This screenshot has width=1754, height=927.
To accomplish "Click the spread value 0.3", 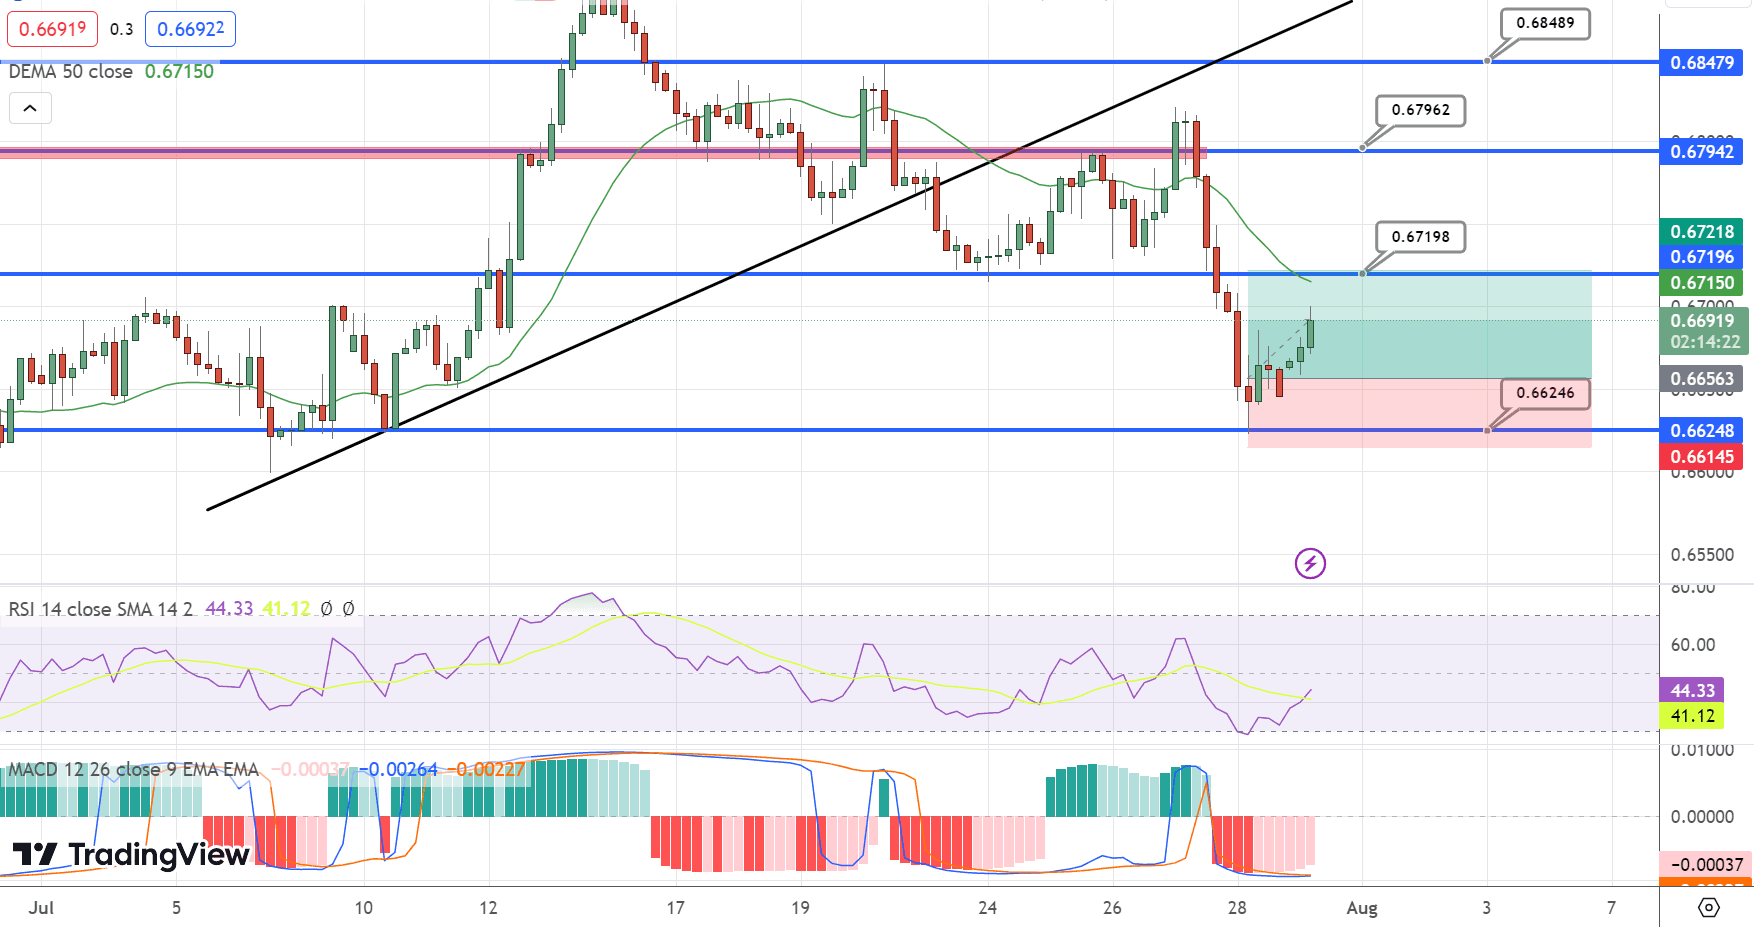I will [122, 30].
